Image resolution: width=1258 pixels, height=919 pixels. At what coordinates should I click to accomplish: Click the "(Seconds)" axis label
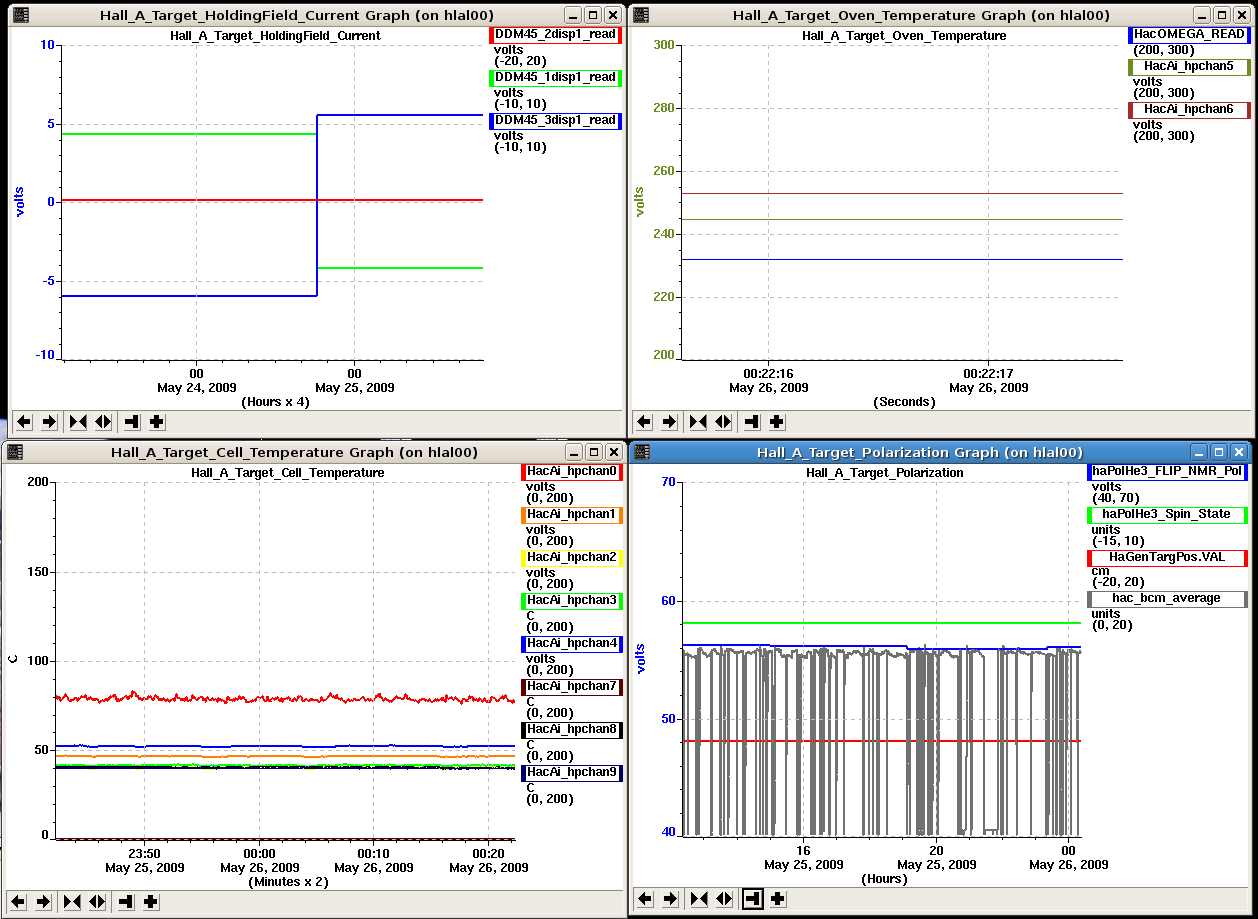pyautogui.click(x=905, y=401)
